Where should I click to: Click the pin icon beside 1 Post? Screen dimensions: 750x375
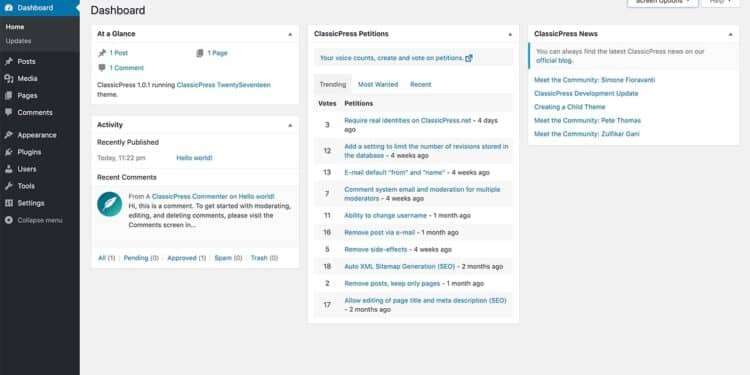tap(102, 53)
